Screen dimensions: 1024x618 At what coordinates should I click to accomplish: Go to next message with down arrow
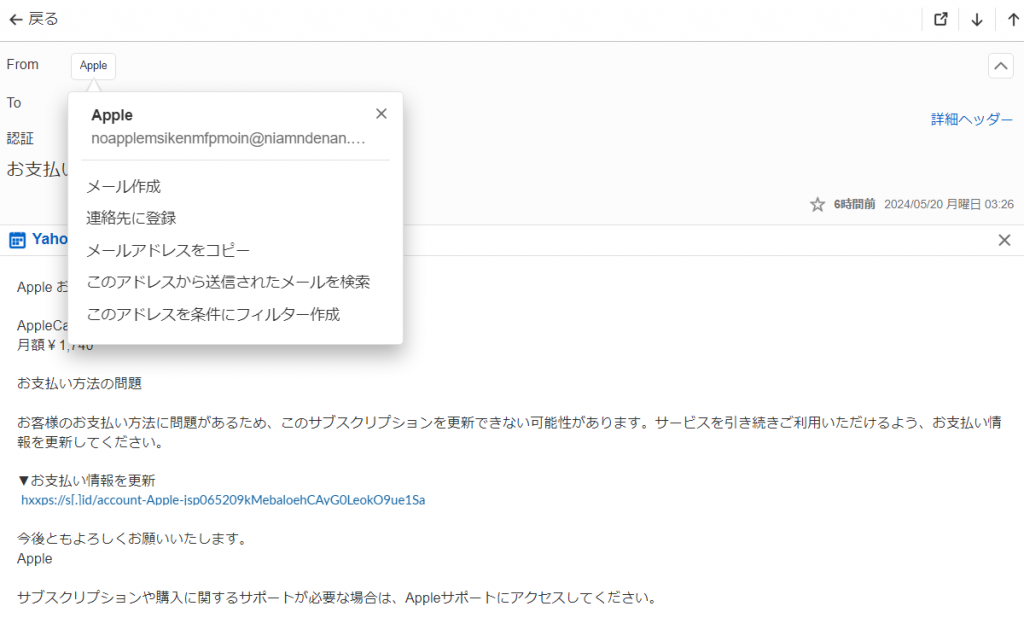pyautogui.click(x=977, y=19)
